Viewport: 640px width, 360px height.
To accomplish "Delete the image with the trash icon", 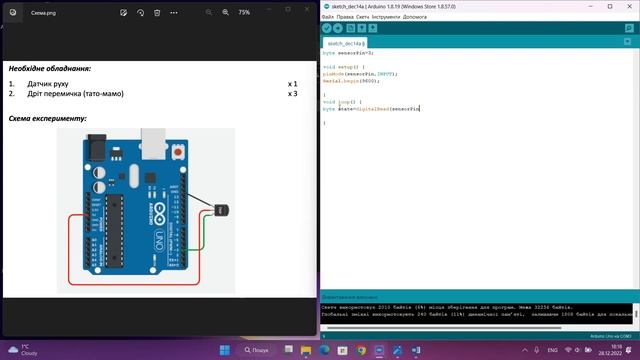I will point(157,13).
